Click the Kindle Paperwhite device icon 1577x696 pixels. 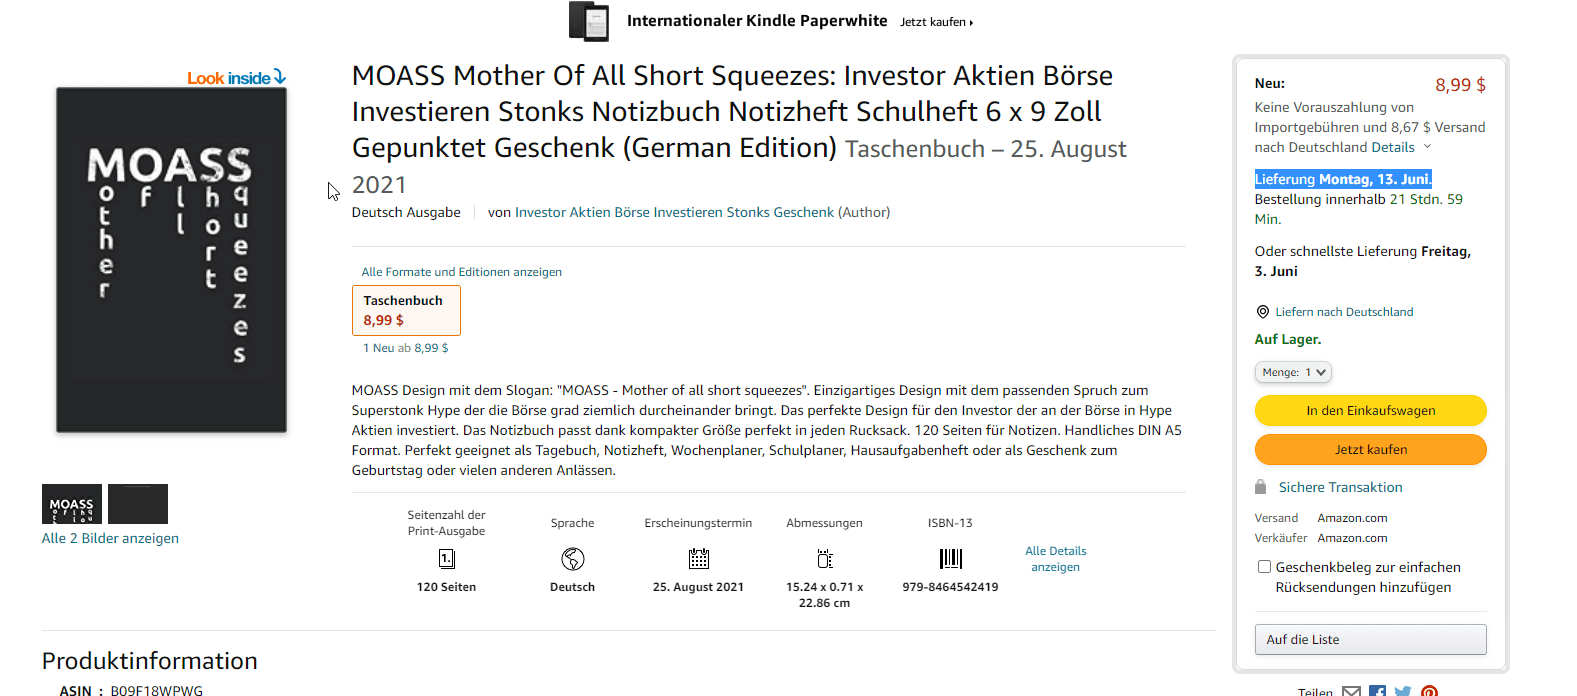(x=588, y=21)
